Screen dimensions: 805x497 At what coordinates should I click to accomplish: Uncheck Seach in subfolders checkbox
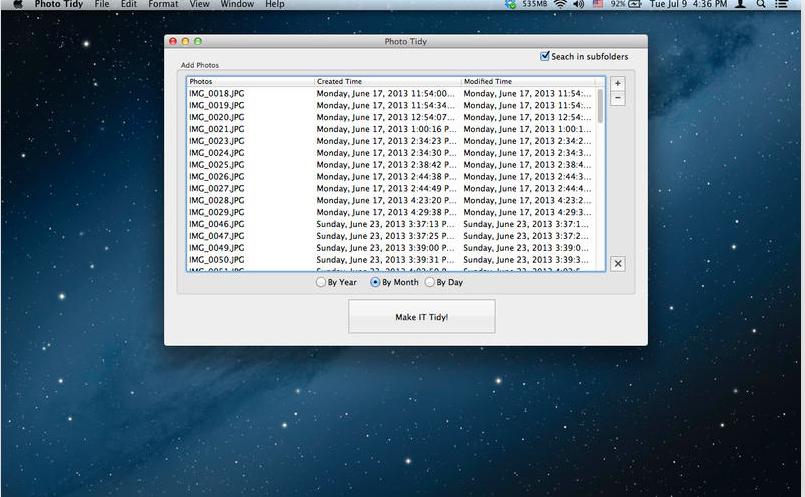click(x=545, y=56)
